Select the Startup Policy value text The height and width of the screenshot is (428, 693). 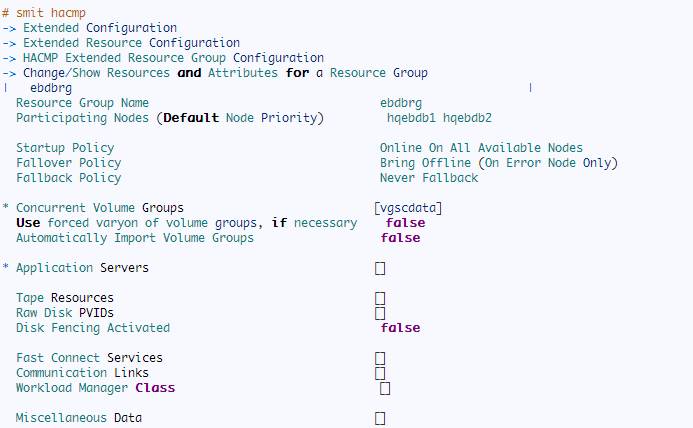pos(481,148)
